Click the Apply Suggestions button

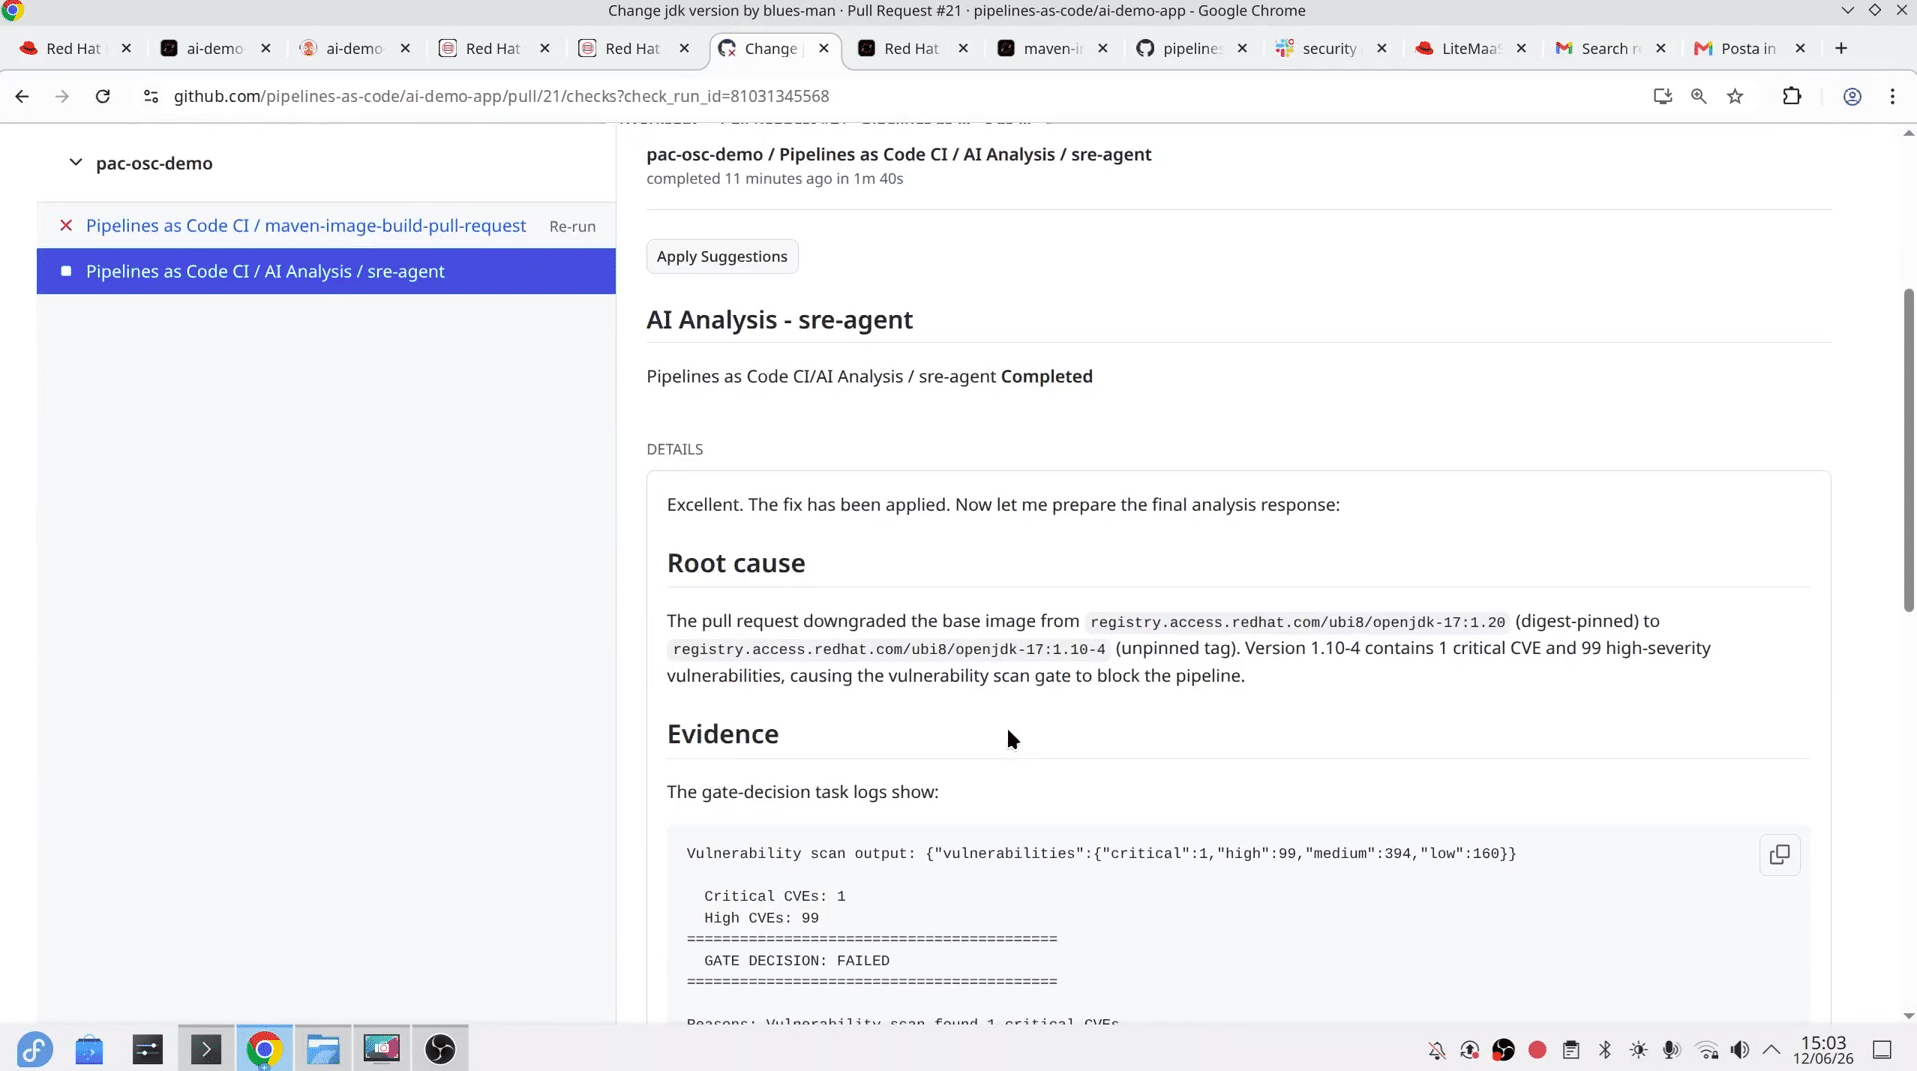pyautogui.click(x=722, y=256)
